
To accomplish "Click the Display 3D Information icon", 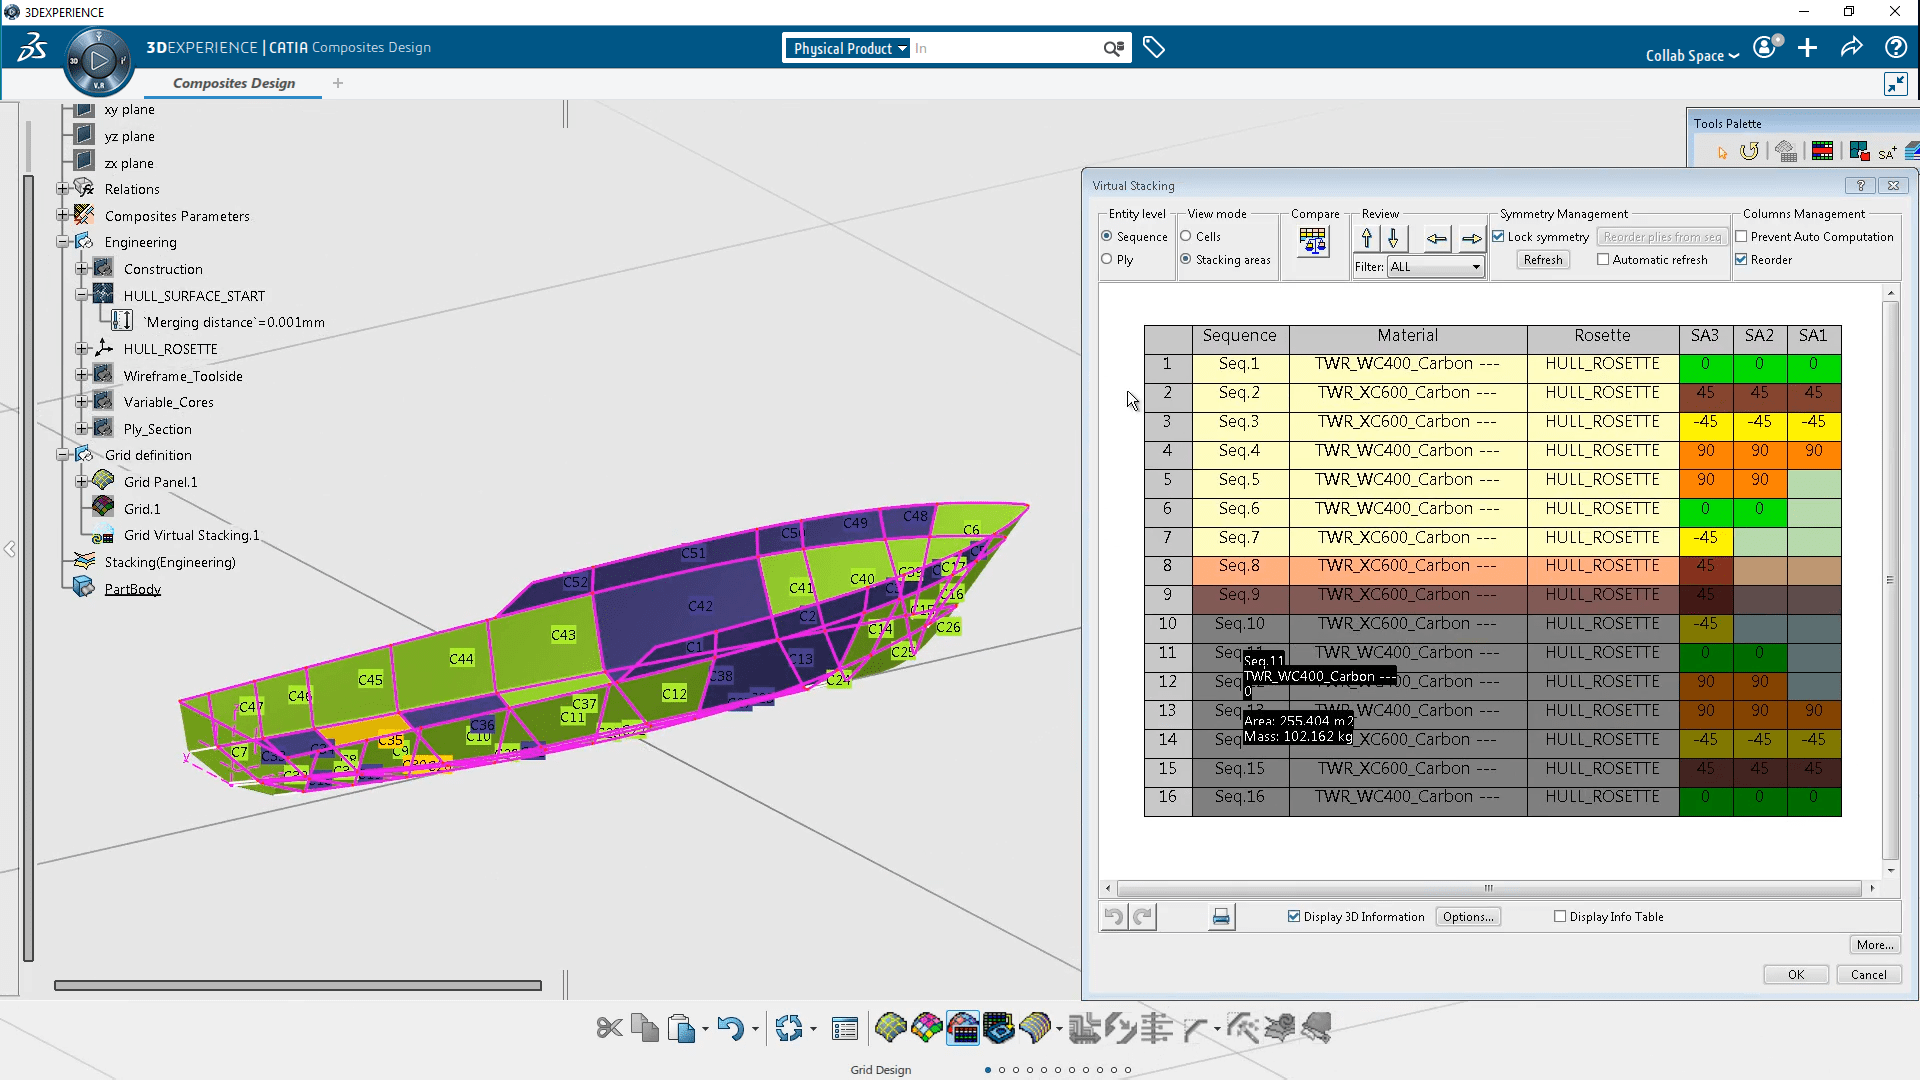I will [x=1295, y=915].
